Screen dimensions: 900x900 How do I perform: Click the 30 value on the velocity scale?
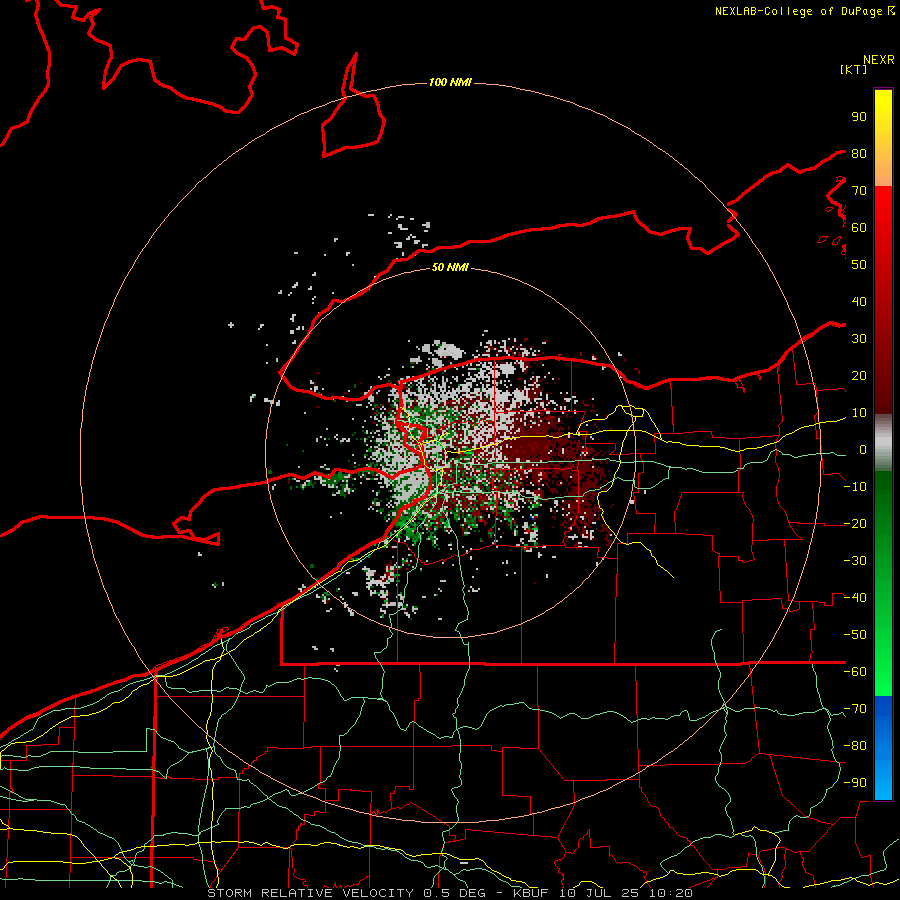pyautogui.click(x=859, y=339)
